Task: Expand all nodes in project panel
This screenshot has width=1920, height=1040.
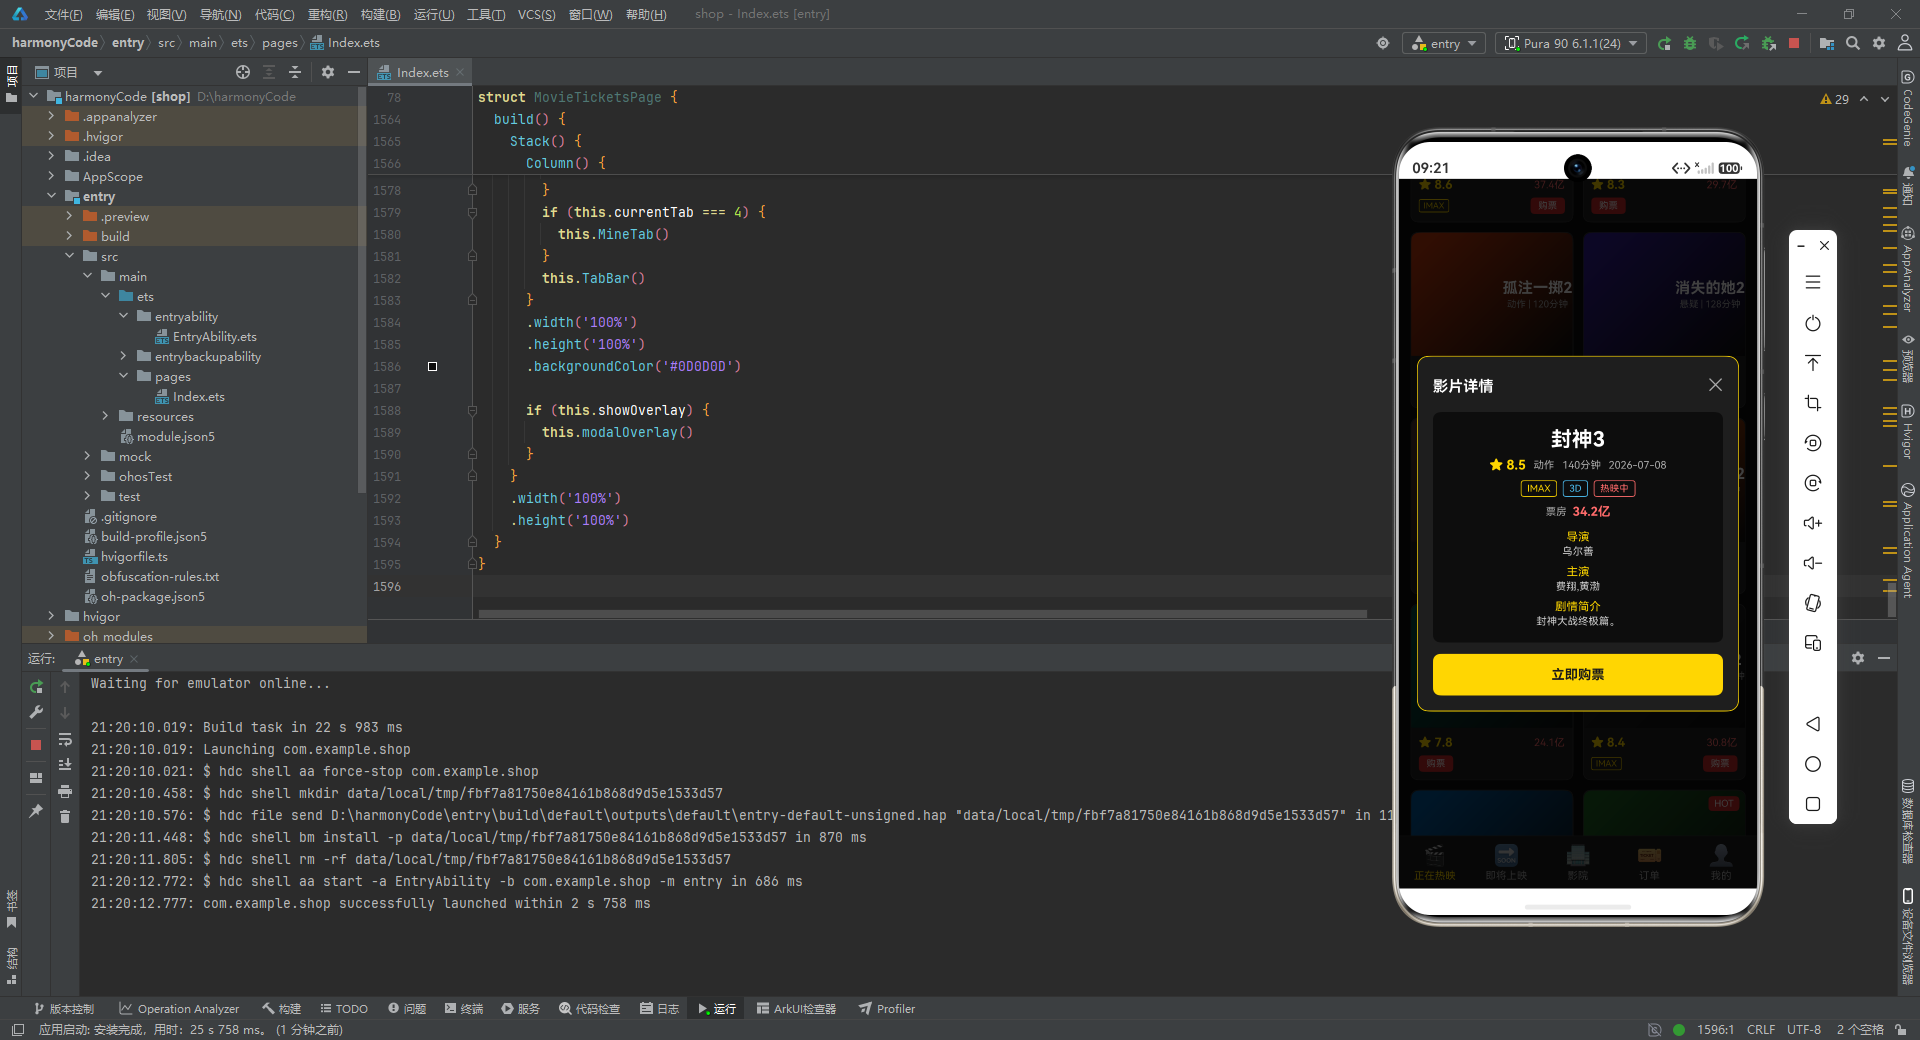Action: [269, 72]
